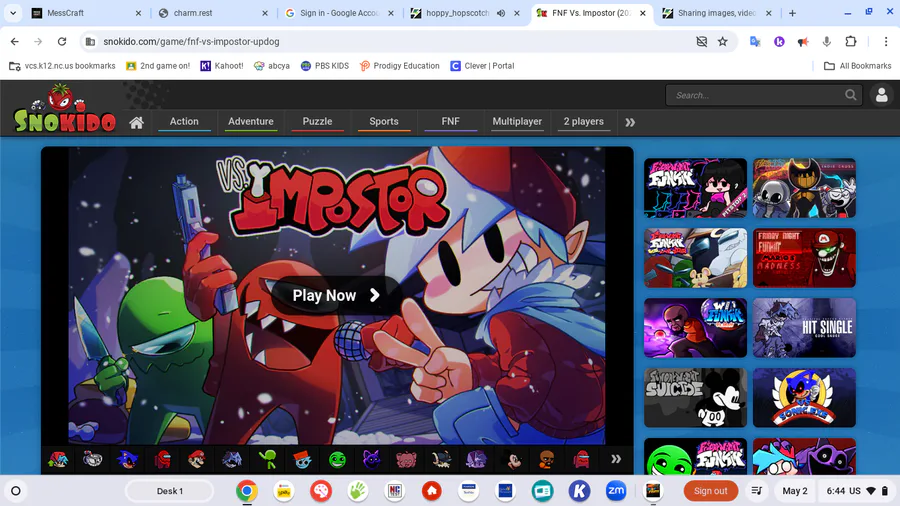This screenshot has height=506, width=900.
Task: Open the Adventure games category
Action: (x=251, y=122)
